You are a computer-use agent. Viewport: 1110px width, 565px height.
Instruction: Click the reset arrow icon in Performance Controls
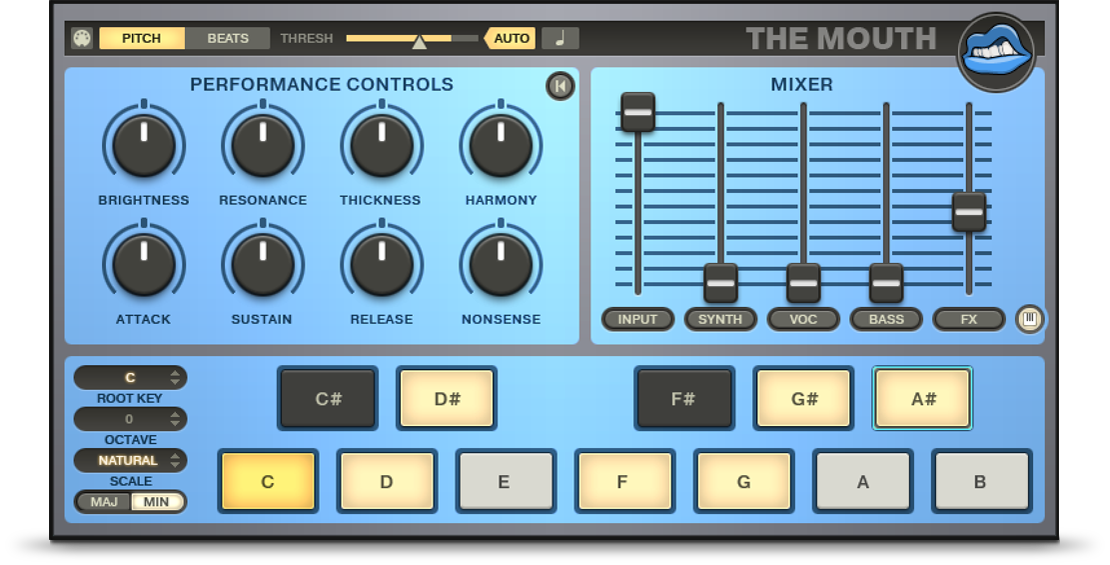tap(560, 87)
